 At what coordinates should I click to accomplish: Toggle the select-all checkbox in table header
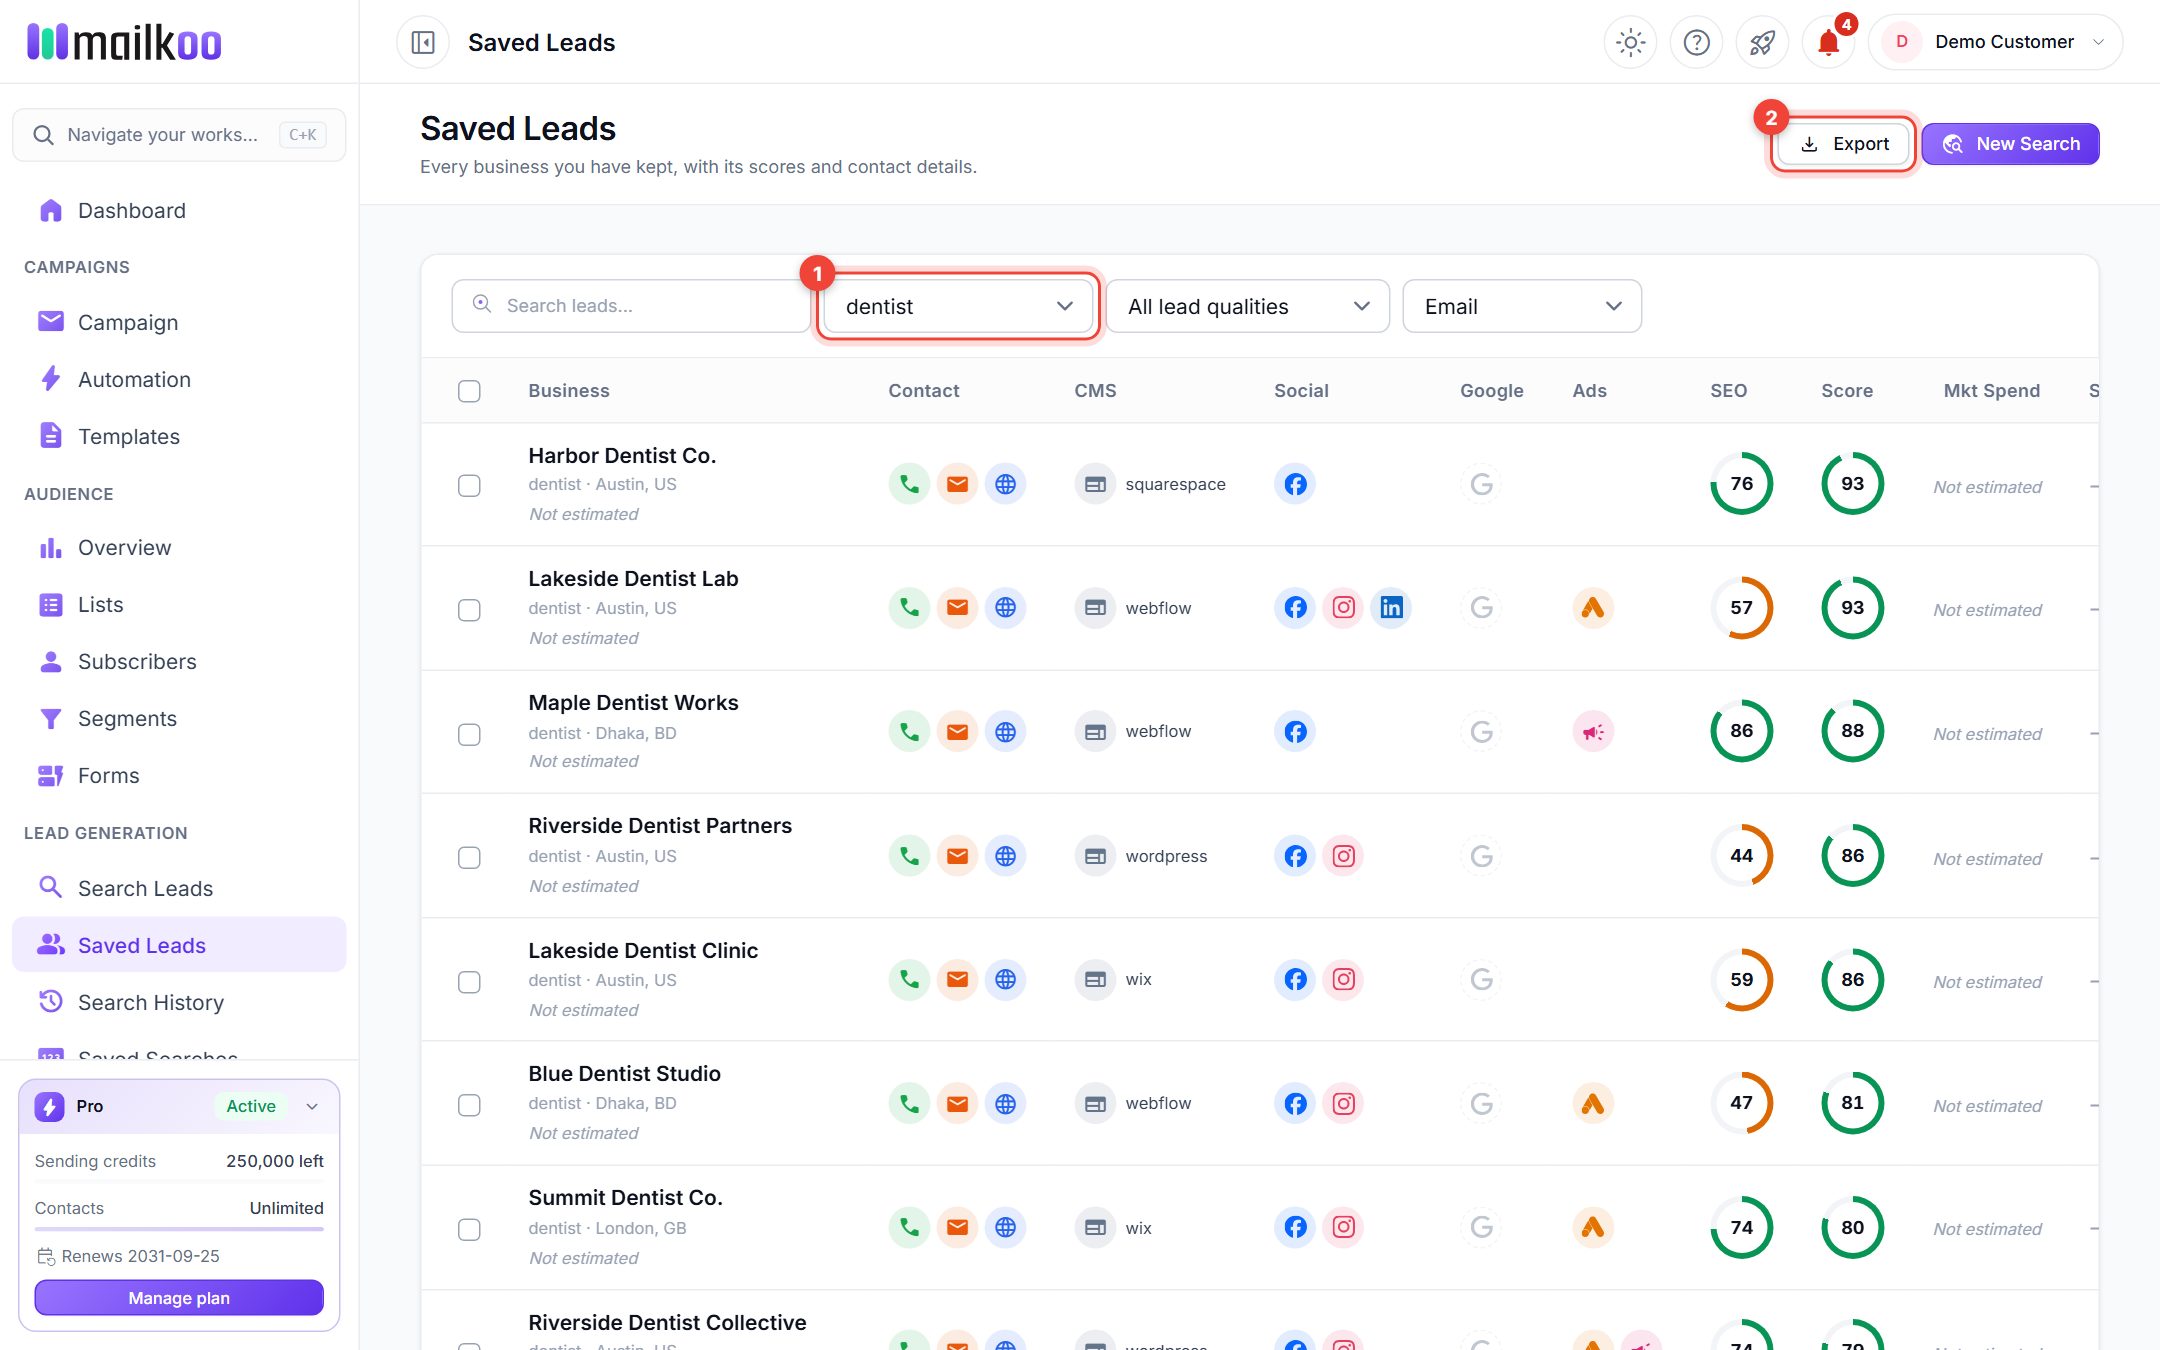click(469, 391)
